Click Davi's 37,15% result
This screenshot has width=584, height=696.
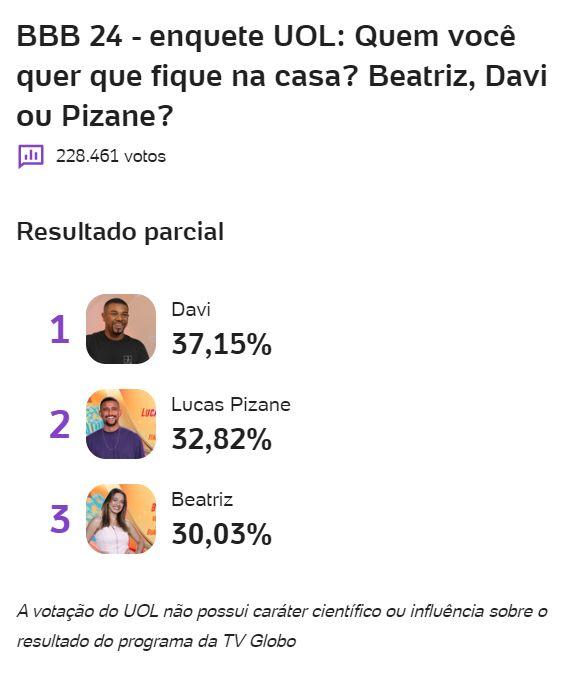point(221,344)
